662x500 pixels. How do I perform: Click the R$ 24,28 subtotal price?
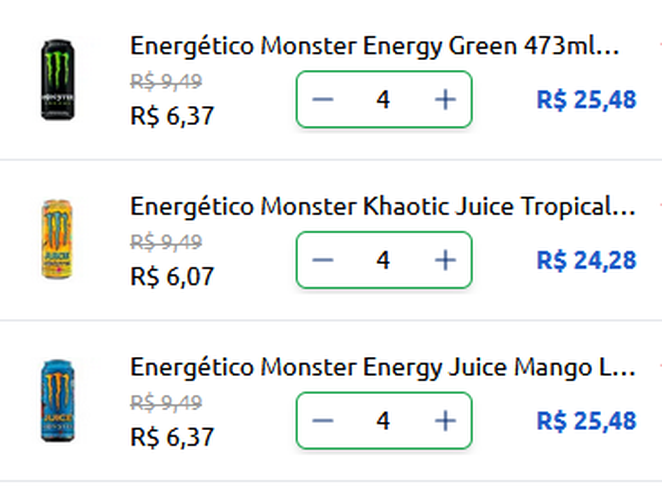(586, 261)
